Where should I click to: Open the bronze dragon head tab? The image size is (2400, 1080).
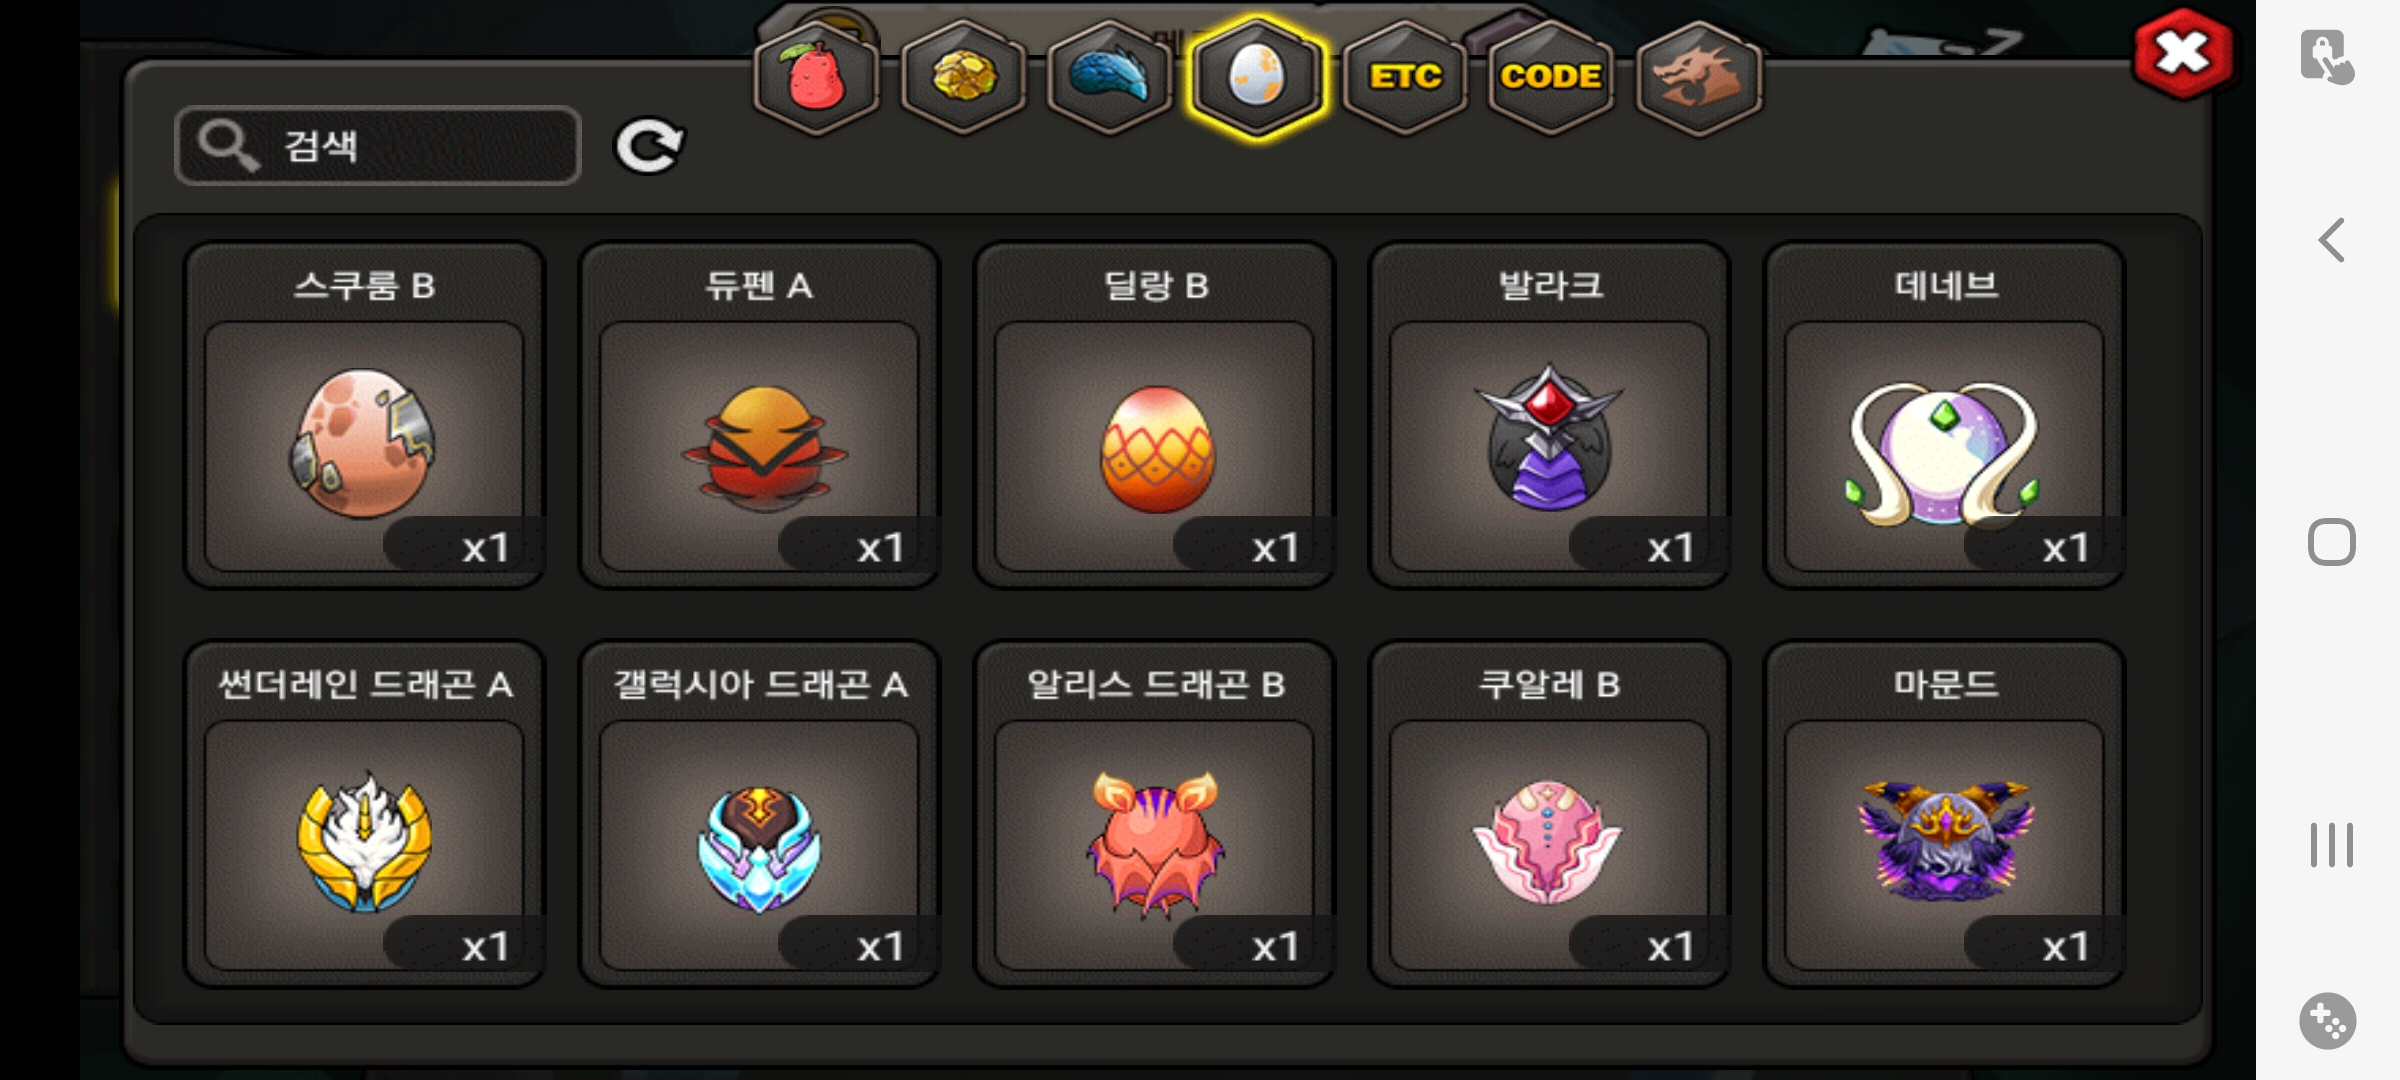1698,78
